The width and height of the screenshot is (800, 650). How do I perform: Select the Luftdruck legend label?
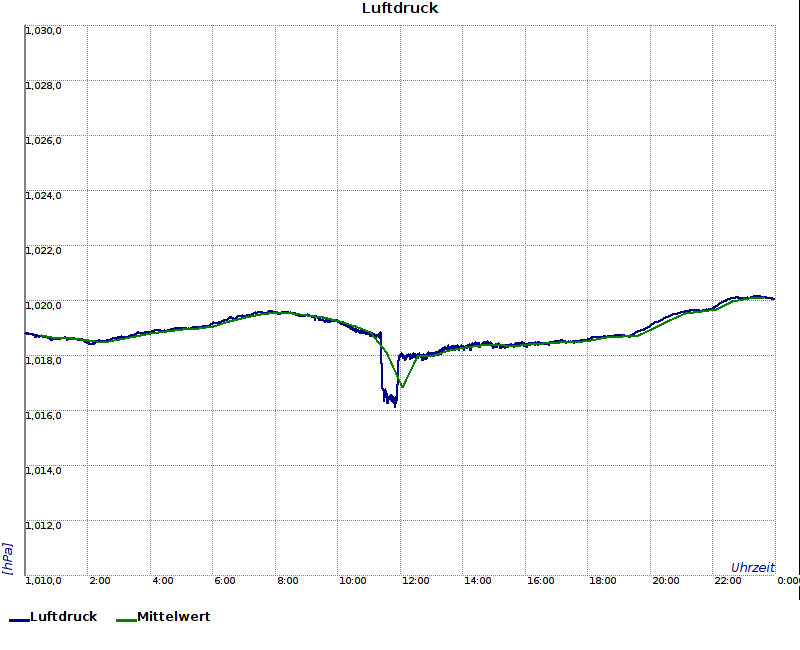(64, 616)
